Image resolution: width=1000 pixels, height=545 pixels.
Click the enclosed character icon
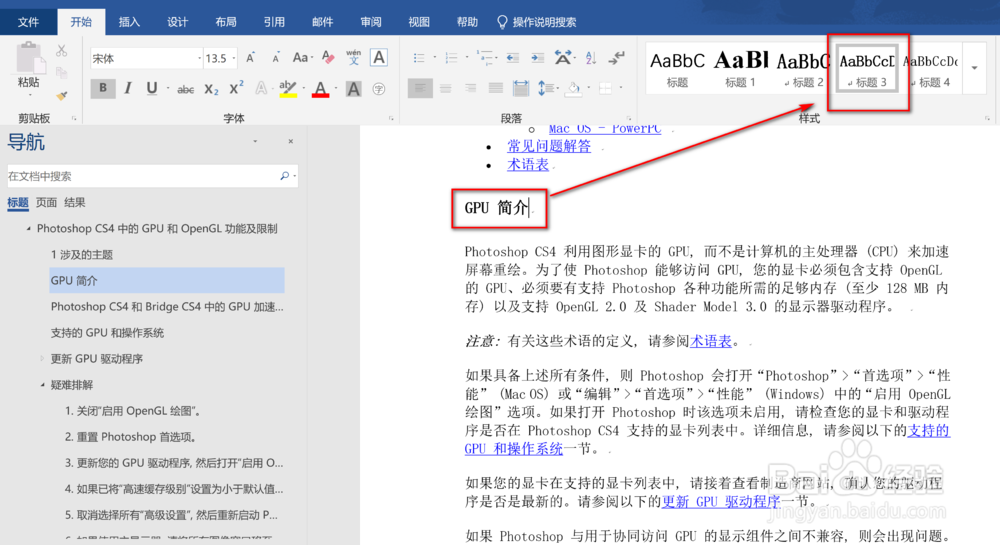[x=379, y=89]
